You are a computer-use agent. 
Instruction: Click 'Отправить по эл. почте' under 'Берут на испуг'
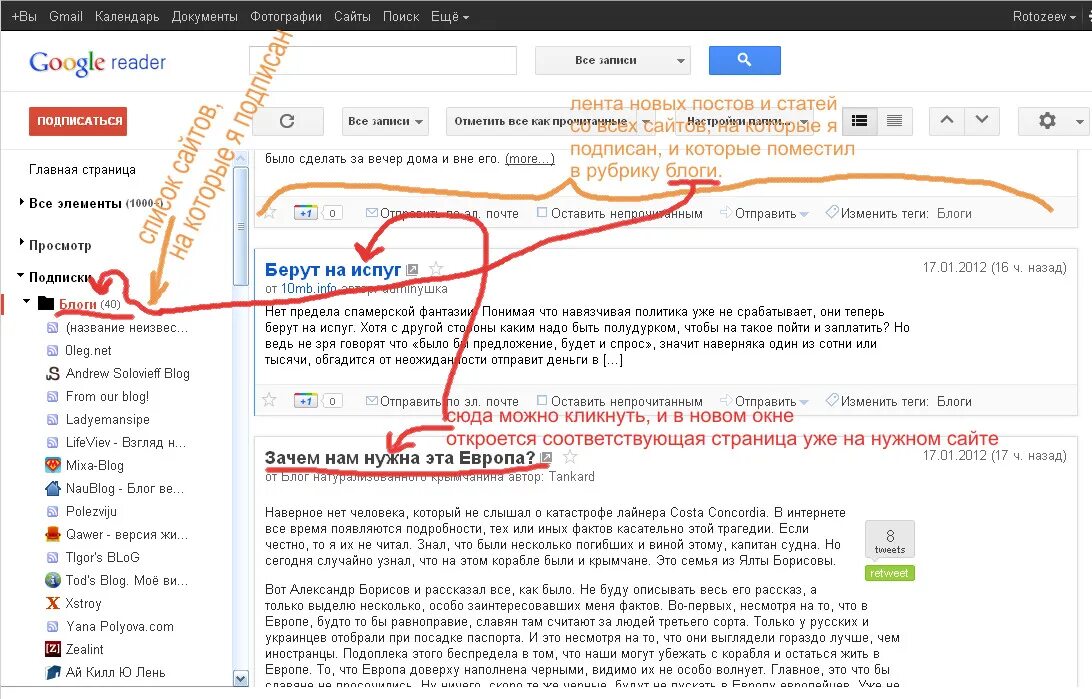[442, 401]
